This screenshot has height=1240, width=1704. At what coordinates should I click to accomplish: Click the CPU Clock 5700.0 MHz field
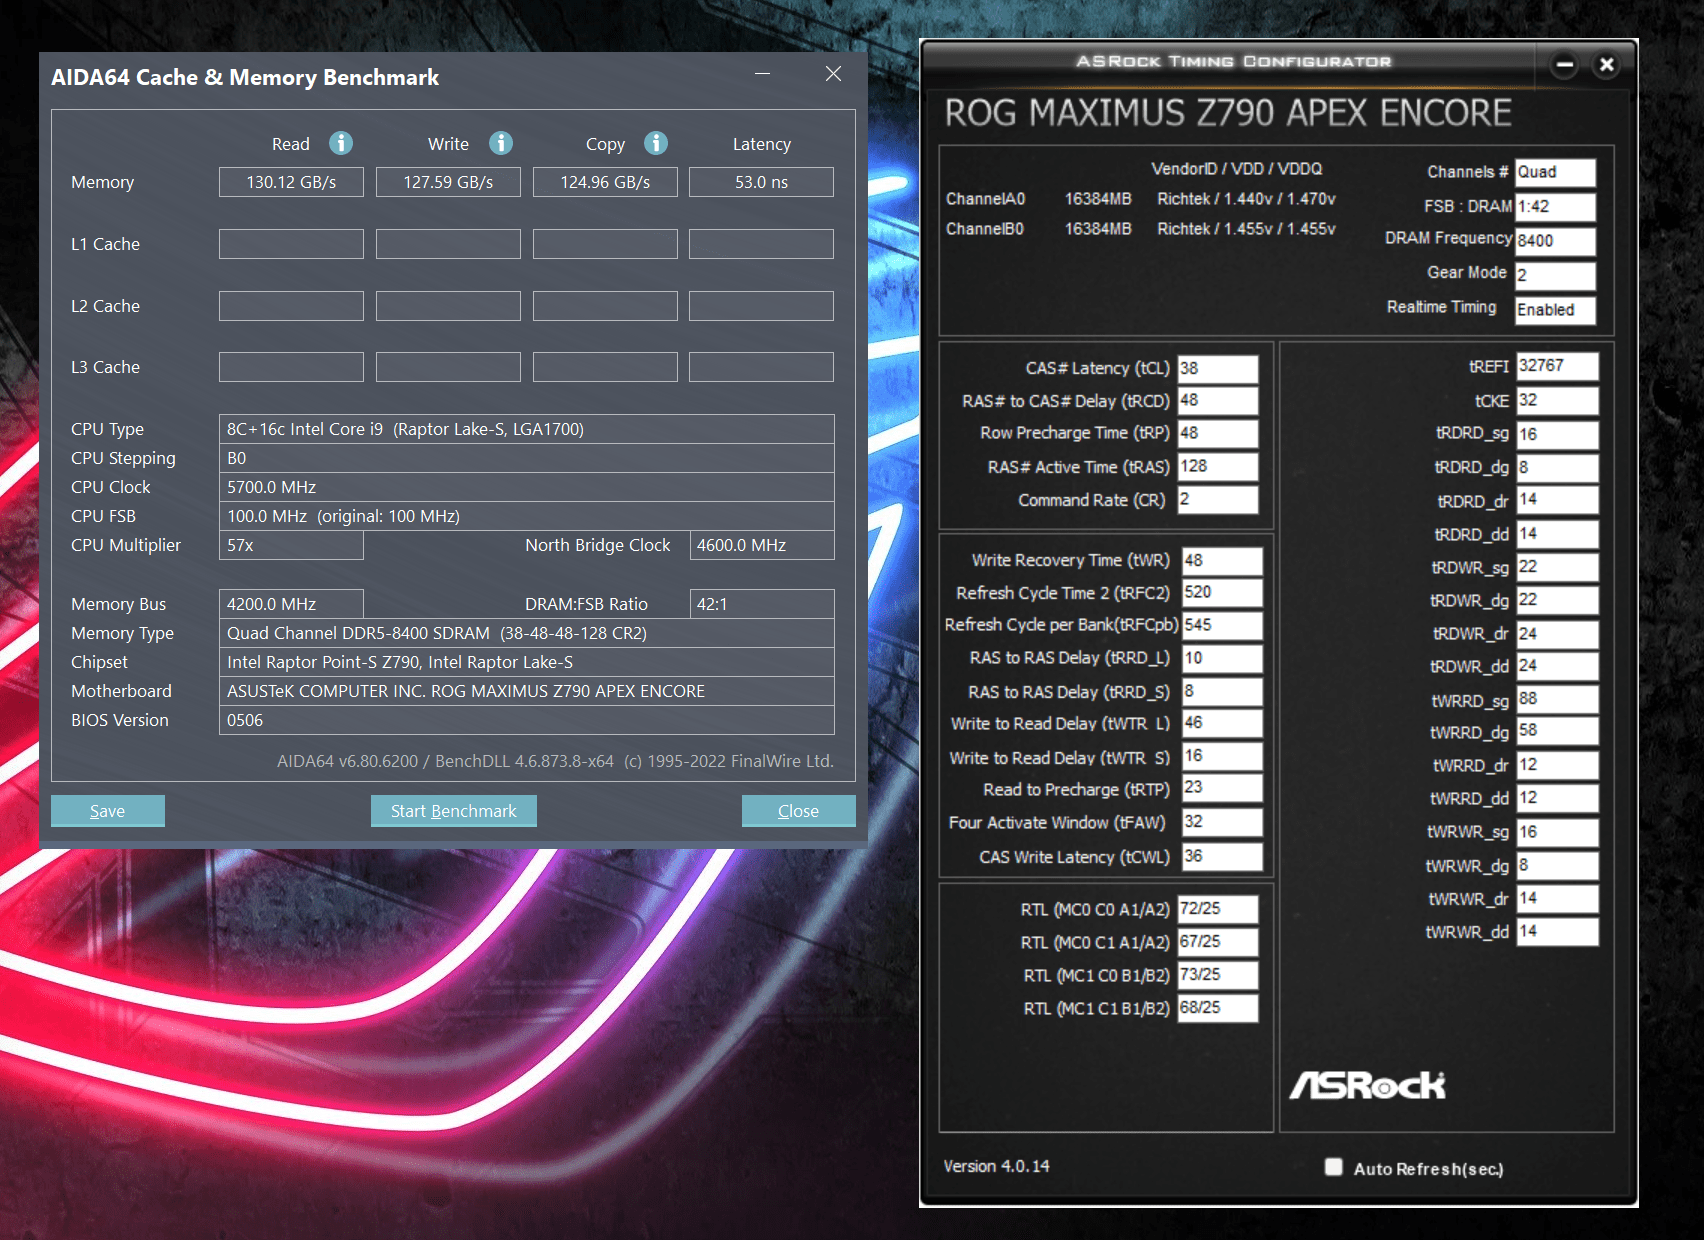(527, 487)
